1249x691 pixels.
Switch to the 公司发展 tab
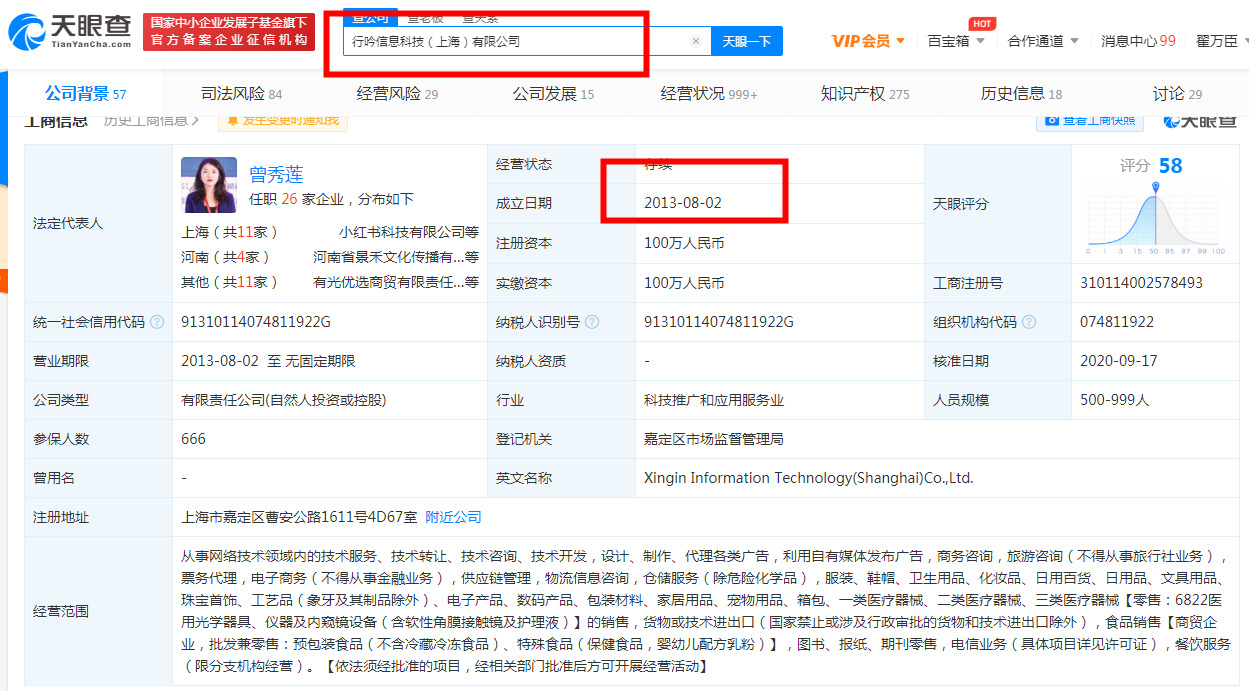(x=553, y=94)
